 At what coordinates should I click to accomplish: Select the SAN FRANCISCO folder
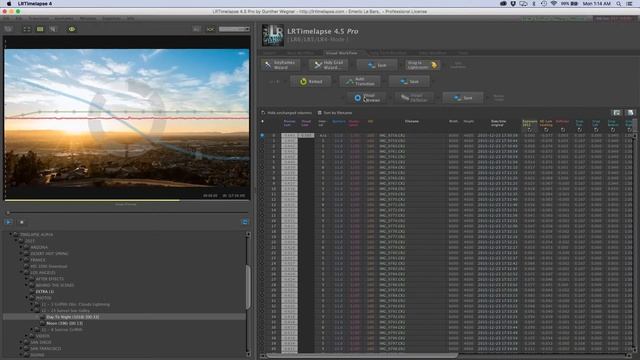tap(45, 349)
